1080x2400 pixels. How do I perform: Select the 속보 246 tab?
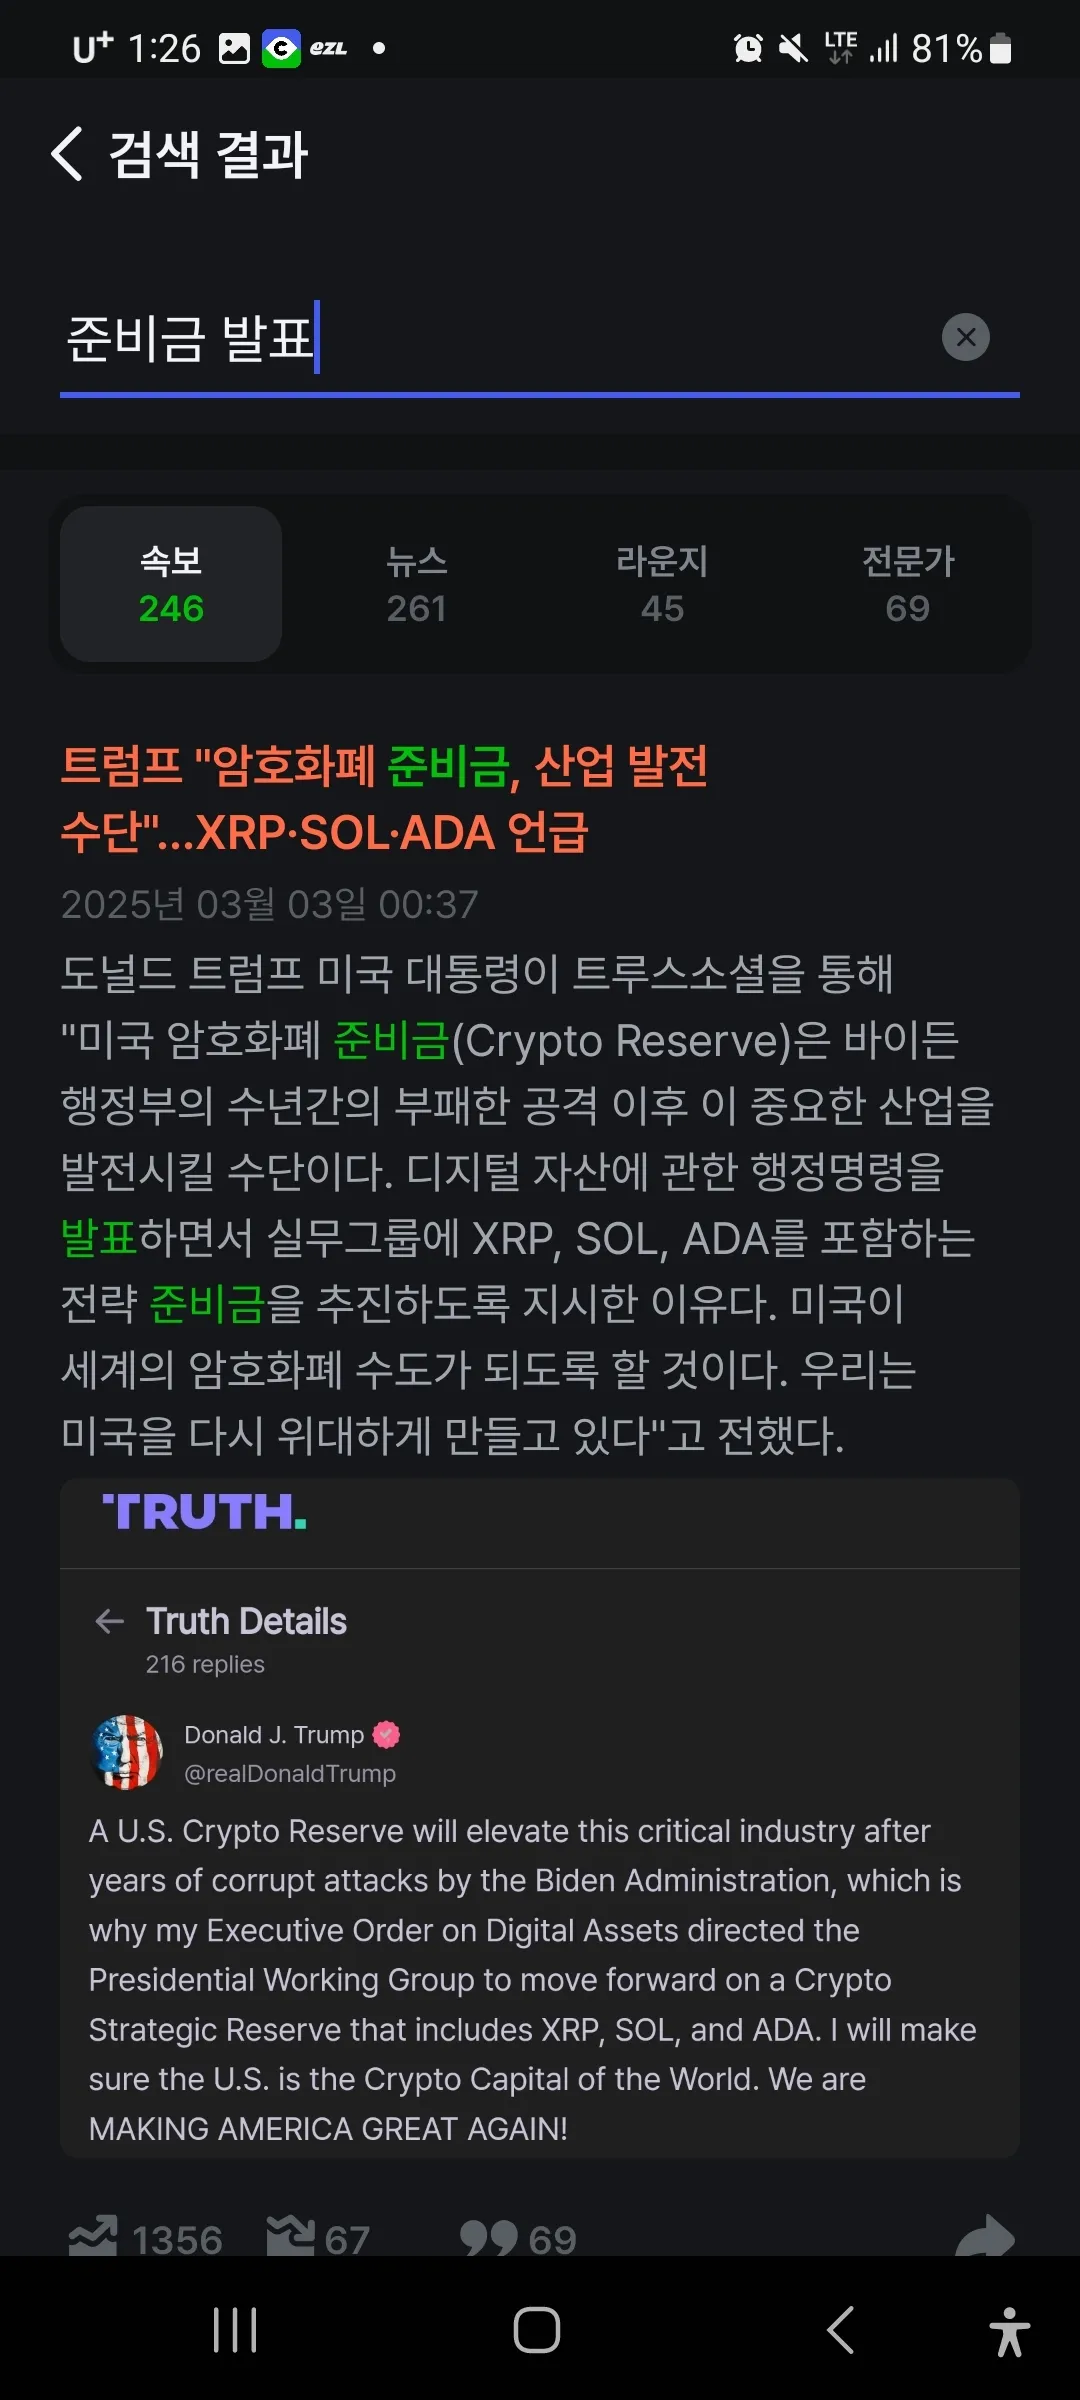tap(171, 584)
